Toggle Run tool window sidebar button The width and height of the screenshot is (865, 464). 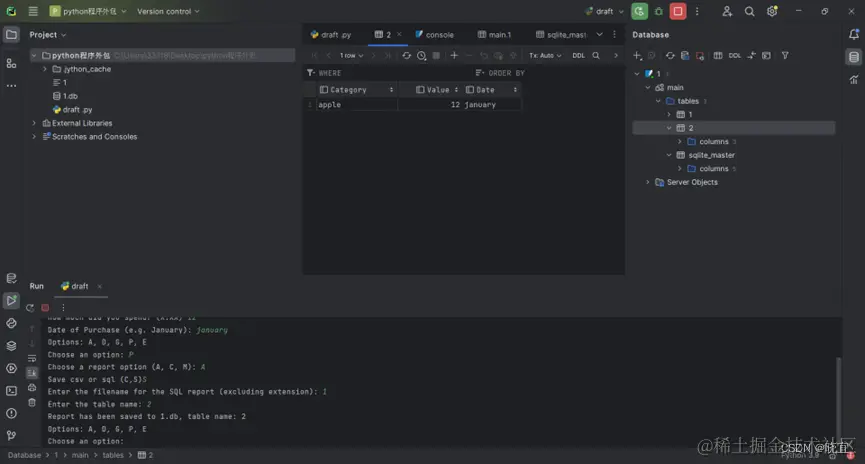pyautogui.click(x=11, y=300)
